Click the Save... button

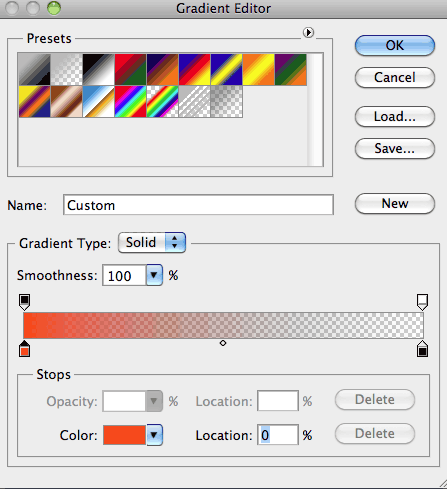point(395,149)
